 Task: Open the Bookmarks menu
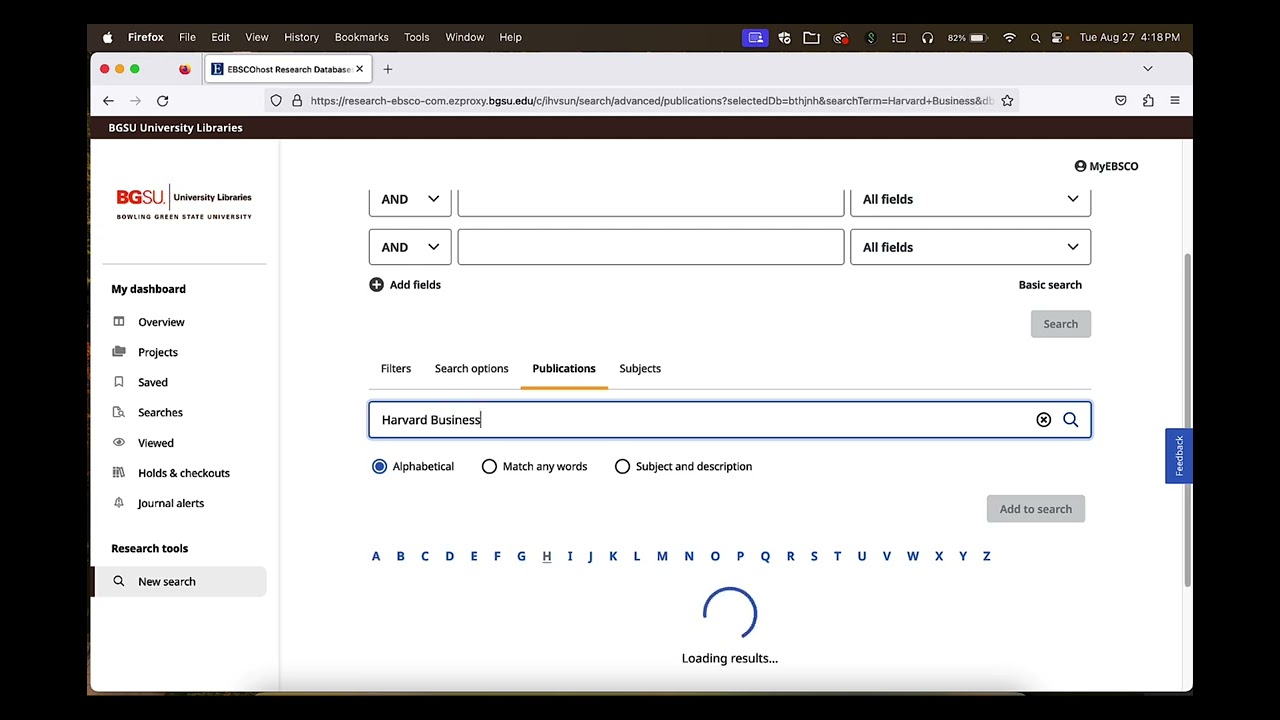(361, 37)
